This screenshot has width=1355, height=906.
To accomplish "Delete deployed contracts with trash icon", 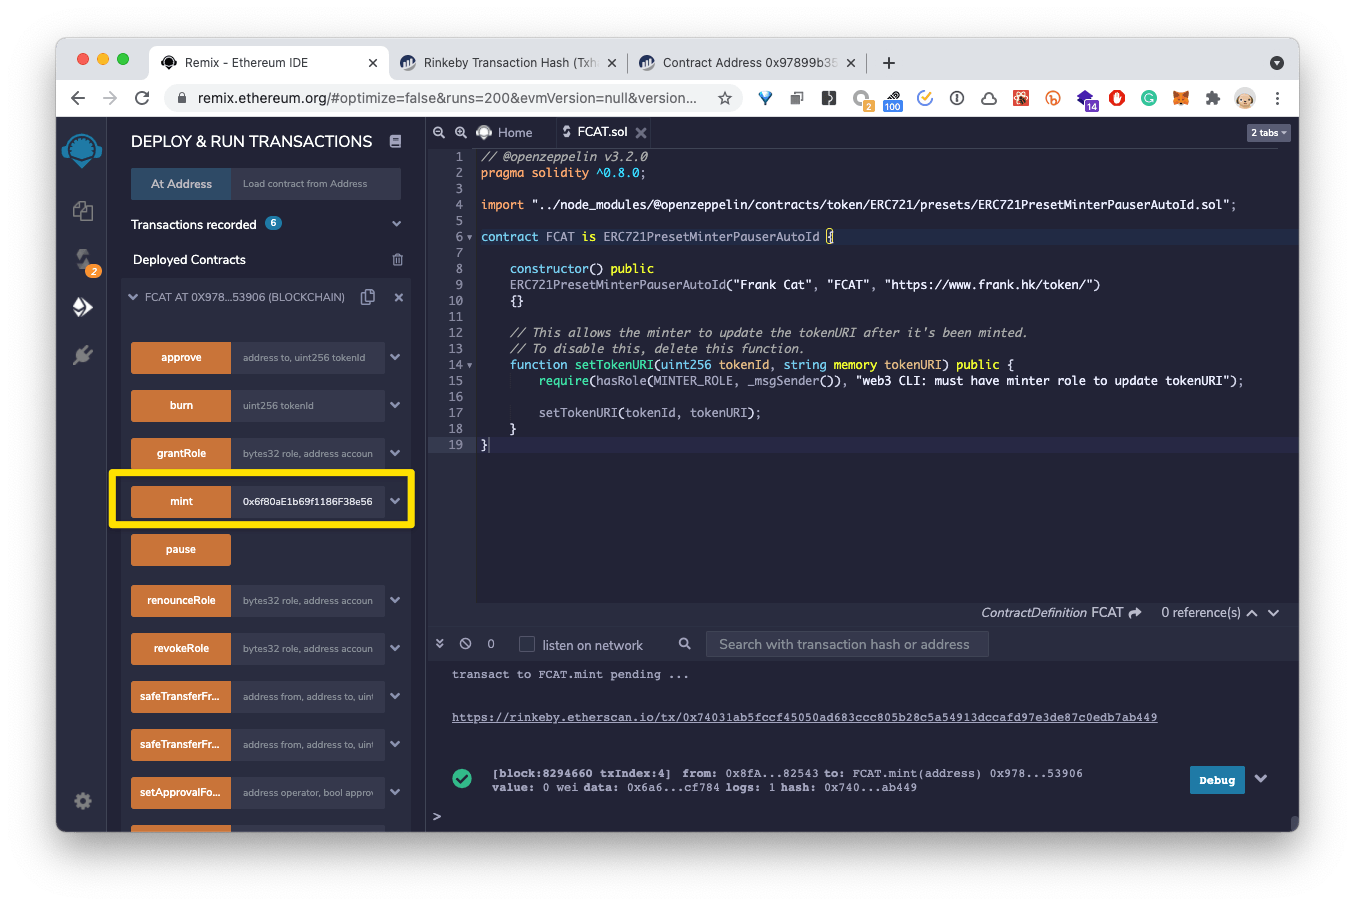I will (398, 260).
